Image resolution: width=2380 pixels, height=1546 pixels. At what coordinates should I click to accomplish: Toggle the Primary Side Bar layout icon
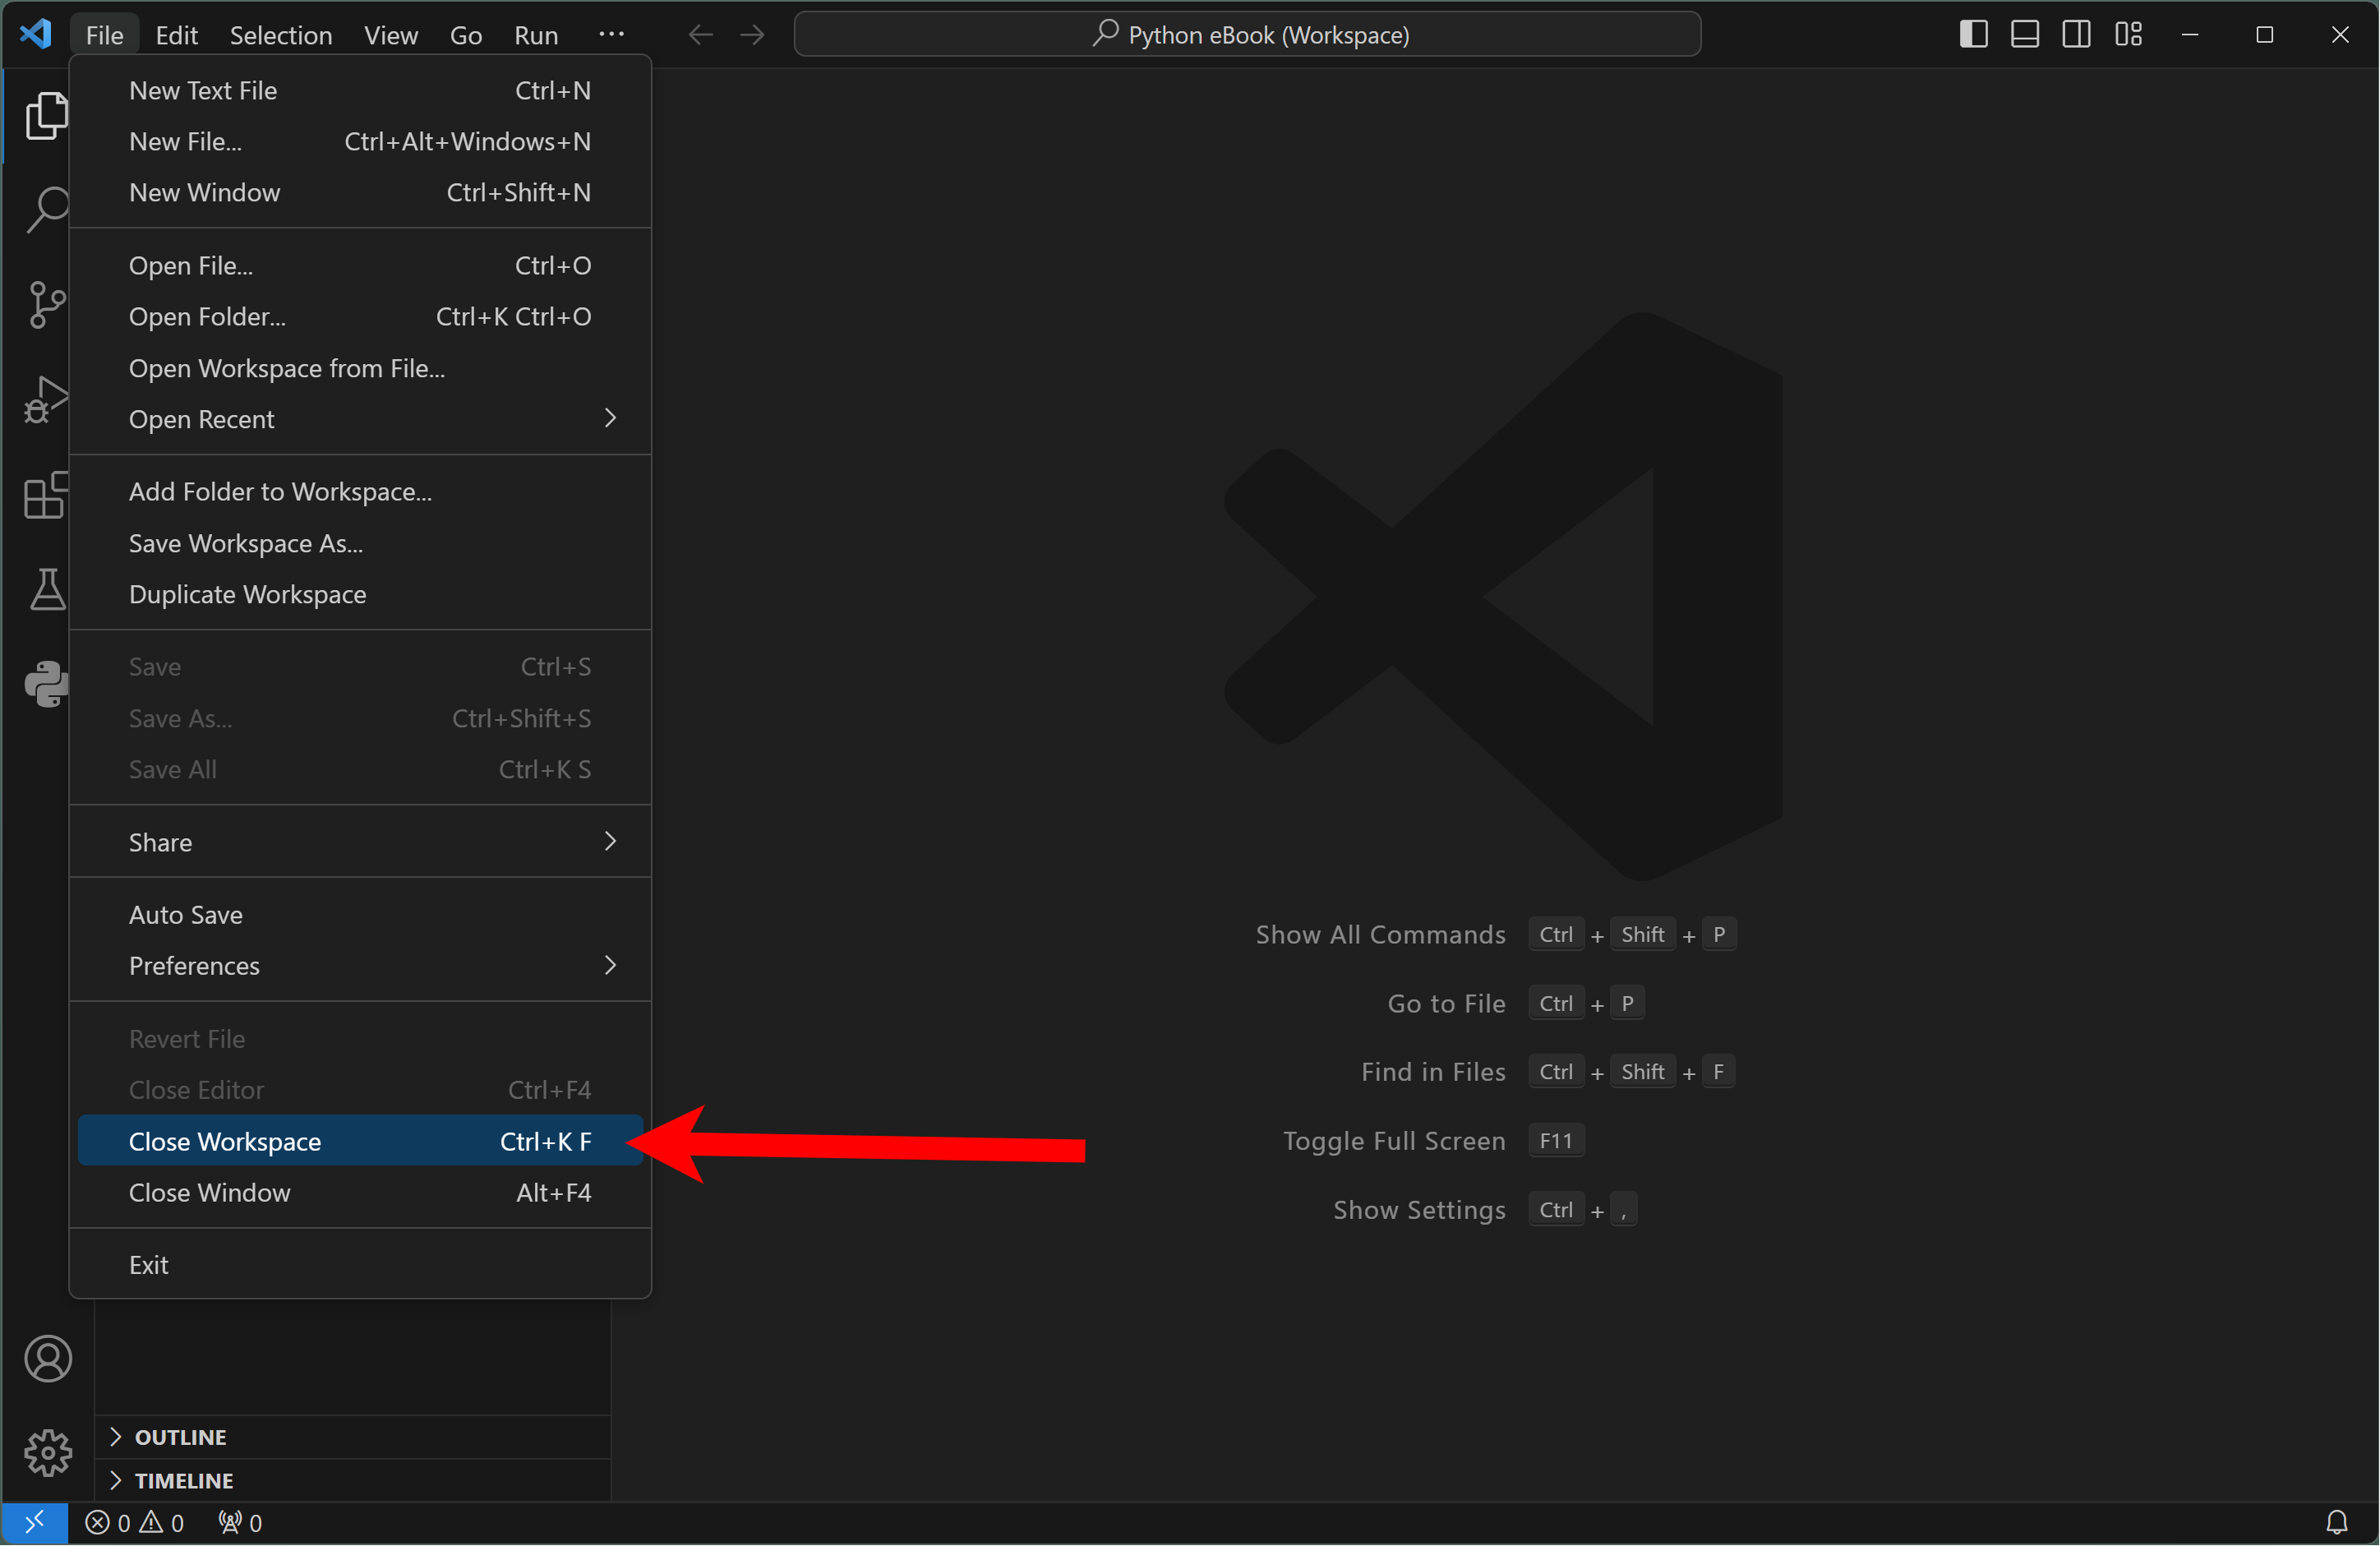tap(1973, 34)
